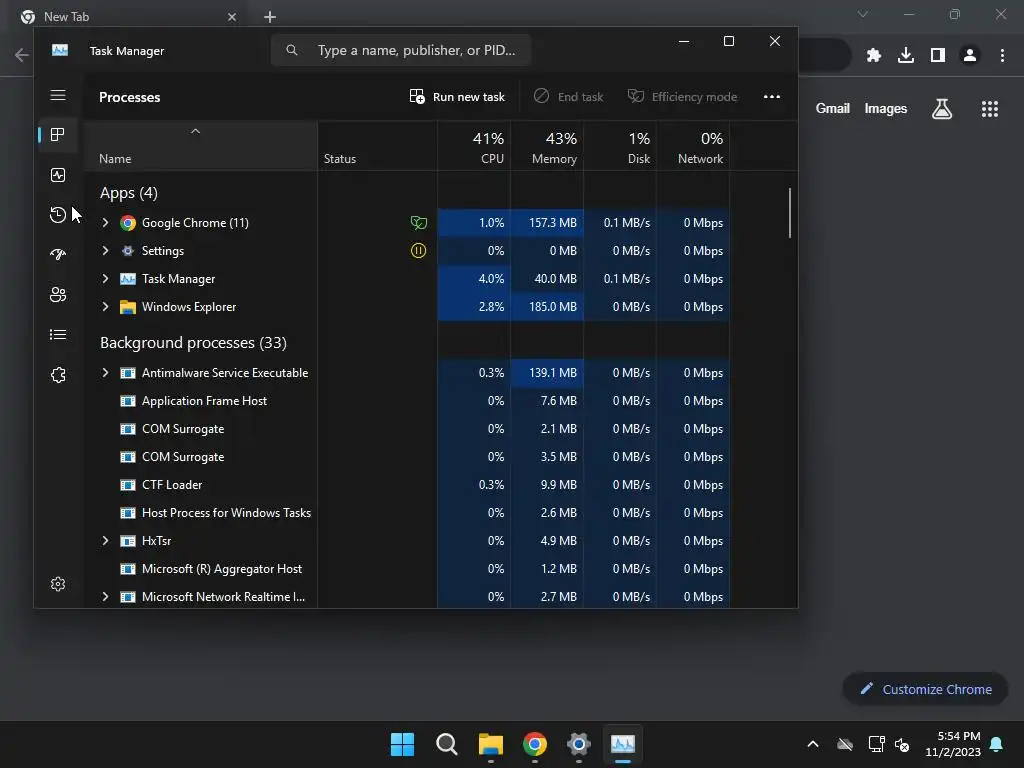Viewport: 1024px width, 768px height.
Task: Select the Processes page icon in sidebar
Action: tap(57, 135)
